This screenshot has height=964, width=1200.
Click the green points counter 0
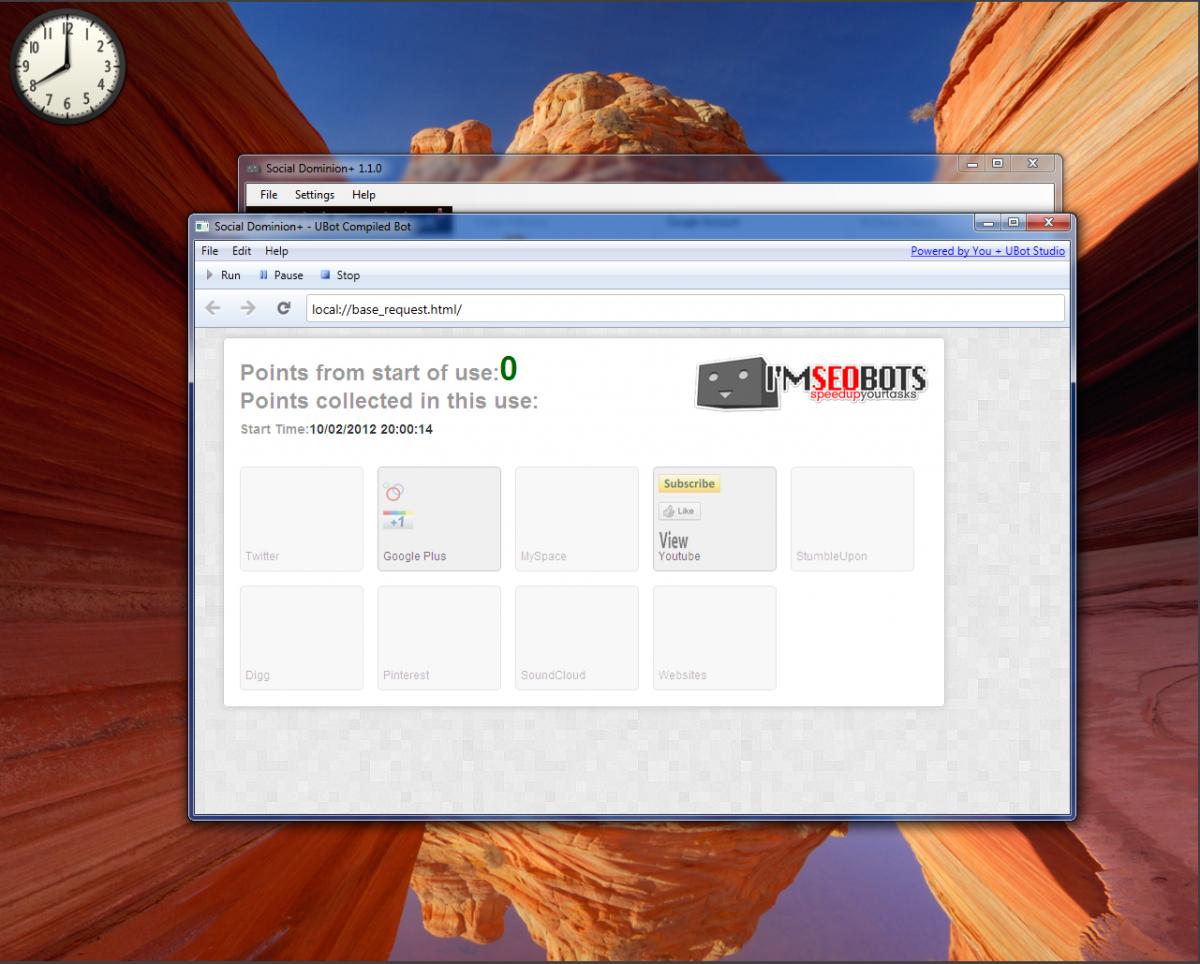509,369
